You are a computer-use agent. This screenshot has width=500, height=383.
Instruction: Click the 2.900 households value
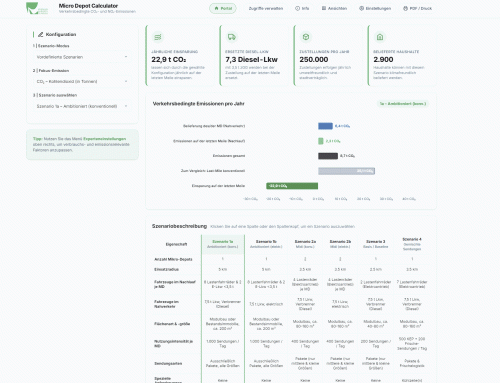click(x=383, y=60)
